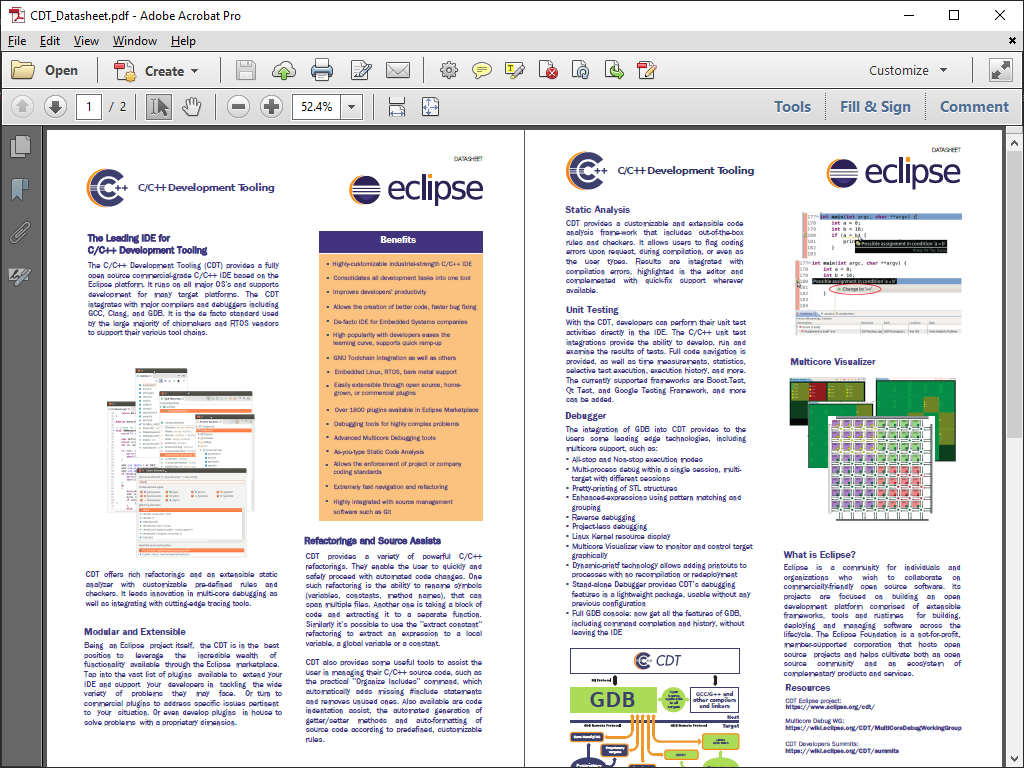
Task: Click the Modular and Extensible heading
Action: (135, 632)
